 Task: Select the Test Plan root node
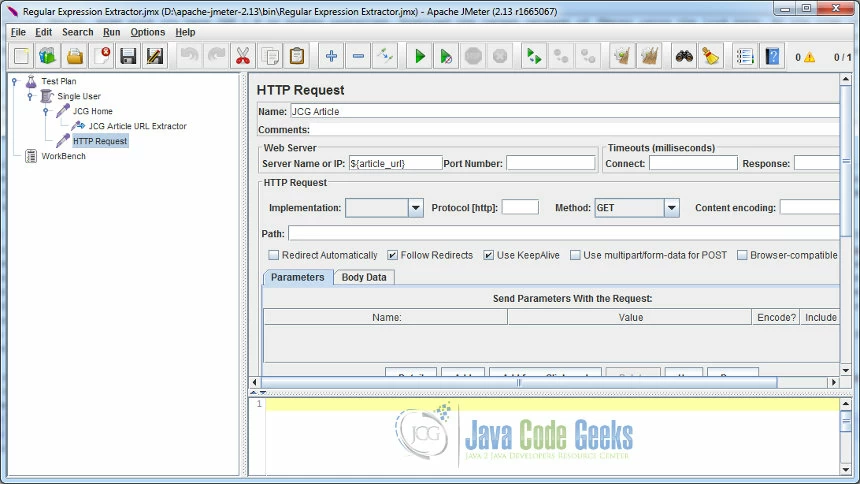point(59,81)
